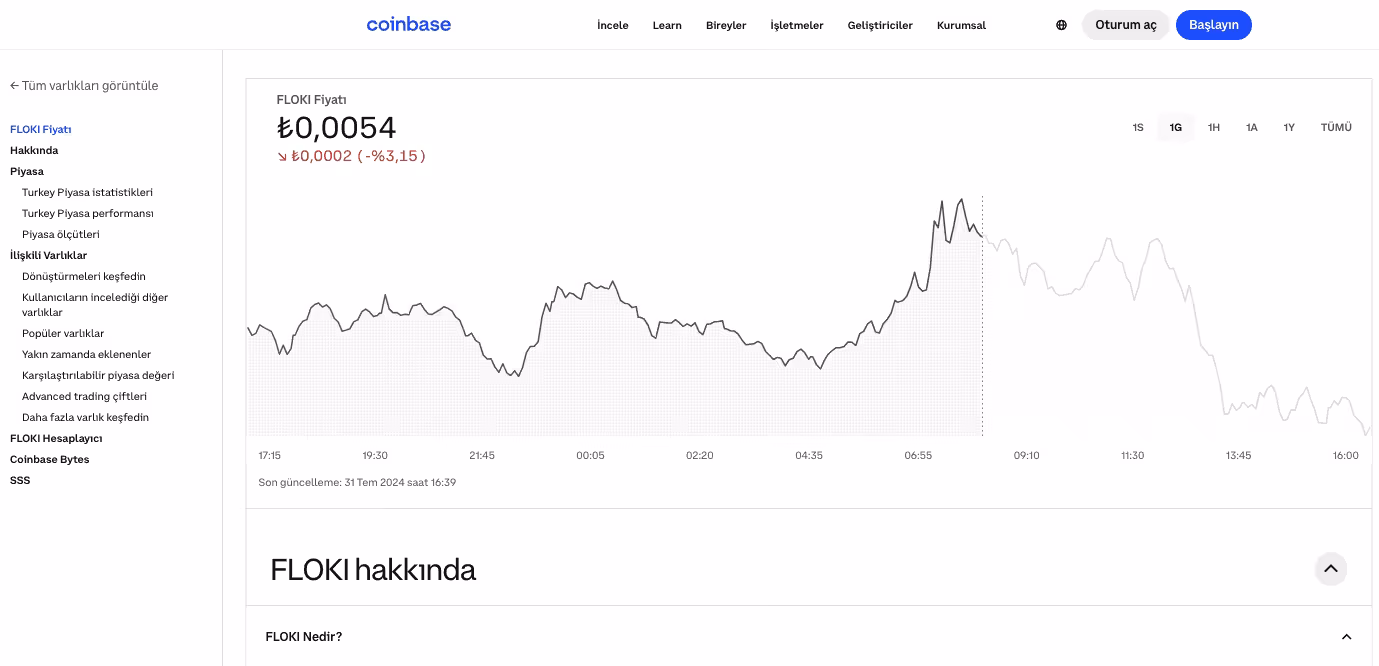Show the TÜMÜ full price history
1379x666 pixels.
(x=1335, y=128)
